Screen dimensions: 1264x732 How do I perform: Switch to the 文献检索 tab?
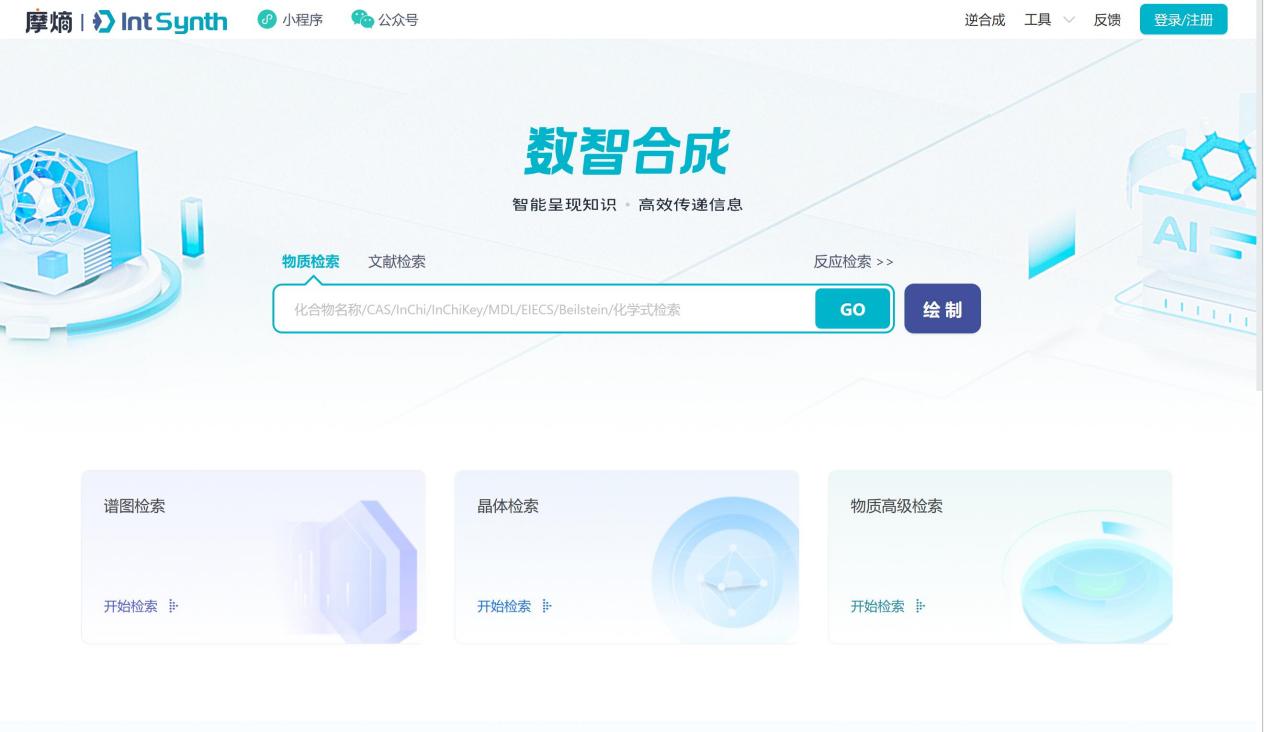tap(397, 261)
